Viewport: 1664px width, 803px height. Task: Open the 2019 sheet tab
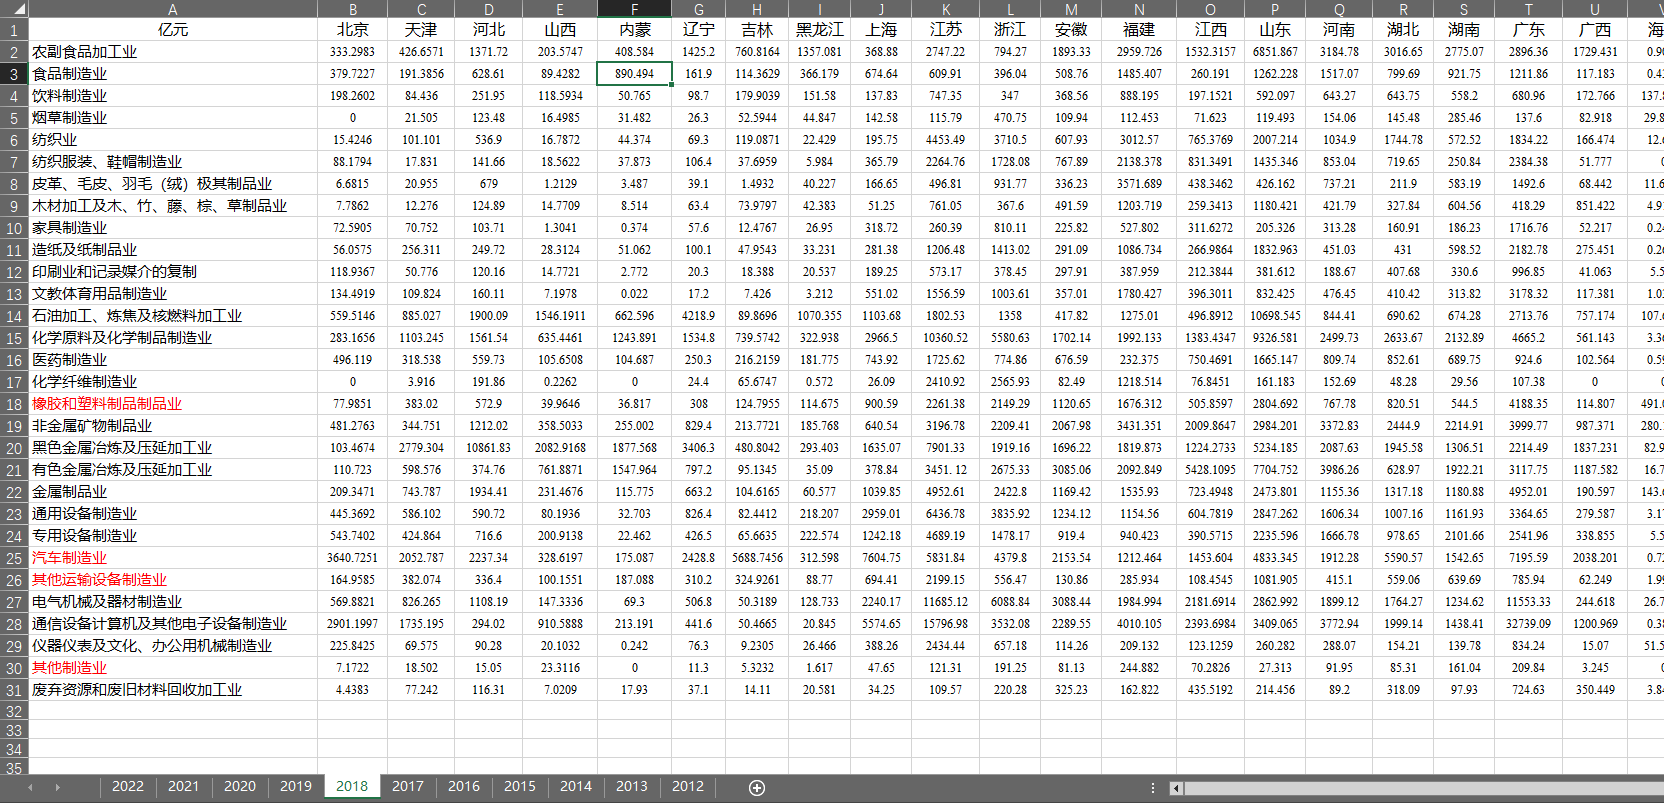pyautogui.click(x=296, y=787)
